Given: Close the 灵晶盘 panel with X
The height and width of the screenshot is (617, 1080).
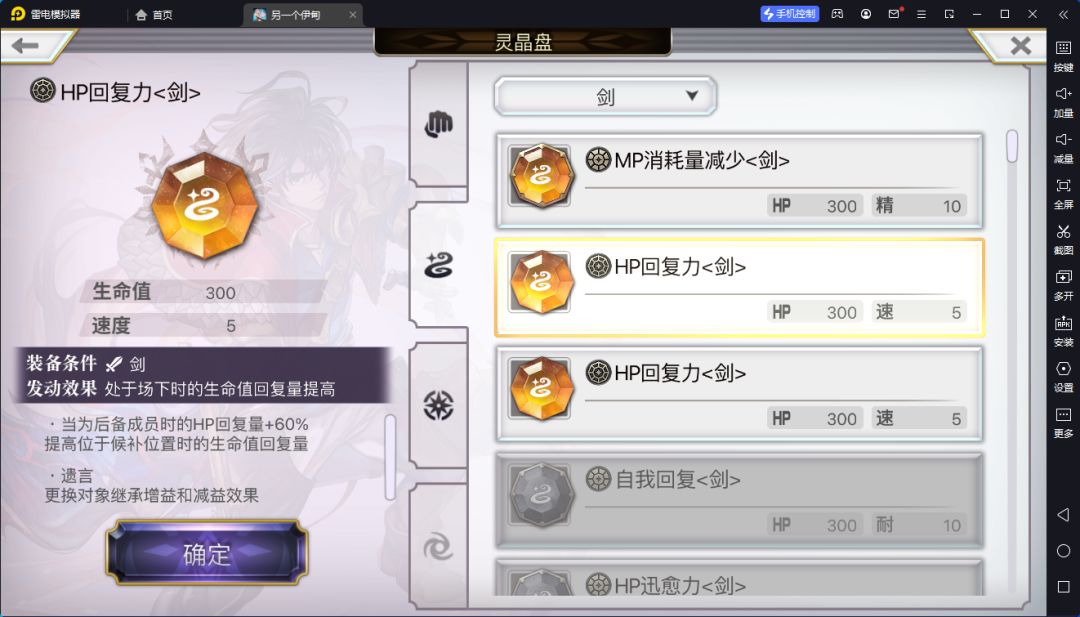Looking at the screenshot, I should point(1020,45).
